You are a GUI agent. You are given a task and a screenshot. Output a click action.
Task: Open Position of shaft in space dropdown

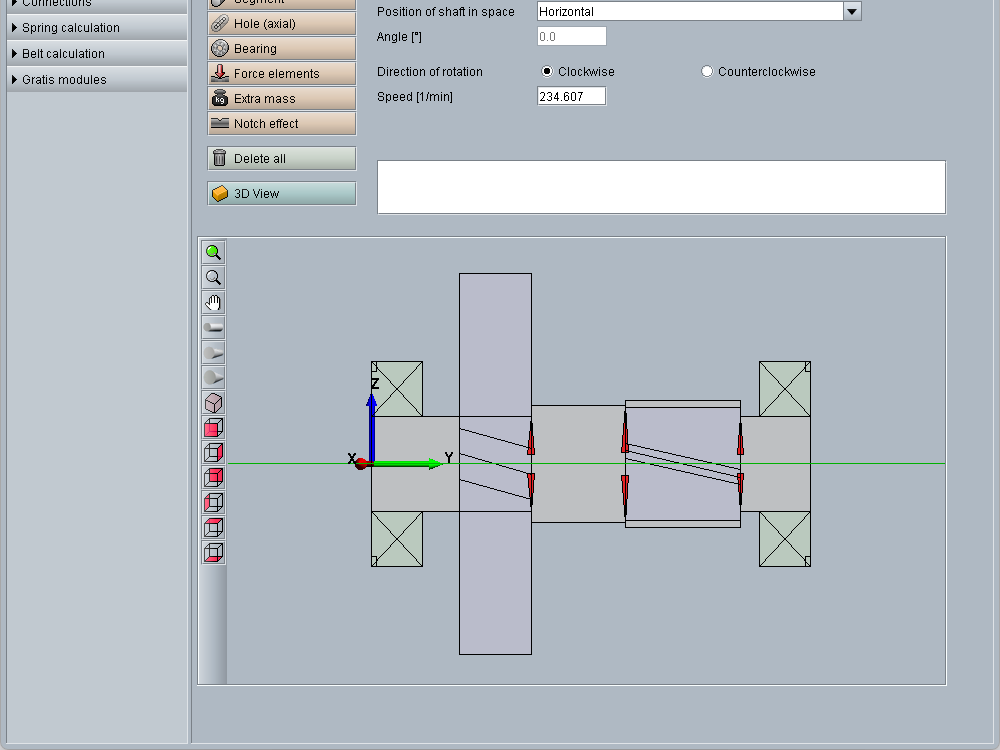pos(851,12)
